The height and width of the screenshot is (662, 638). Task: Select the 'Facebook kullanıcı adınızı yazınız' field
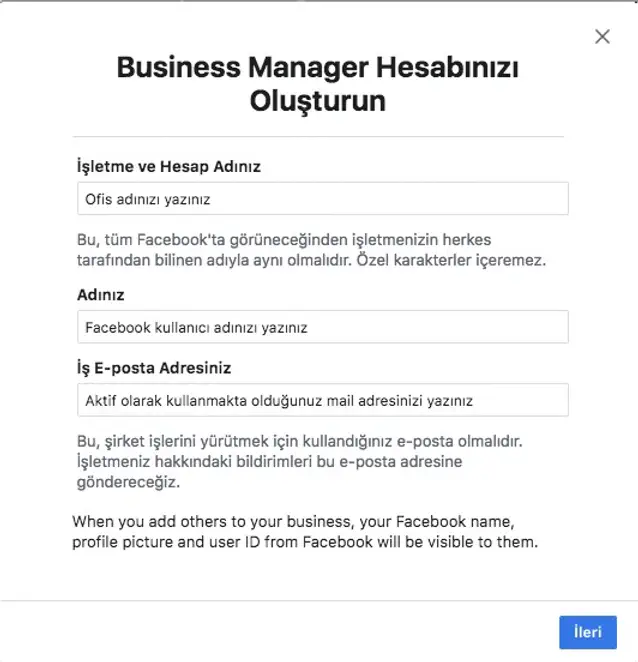click(x=323, y=327)
